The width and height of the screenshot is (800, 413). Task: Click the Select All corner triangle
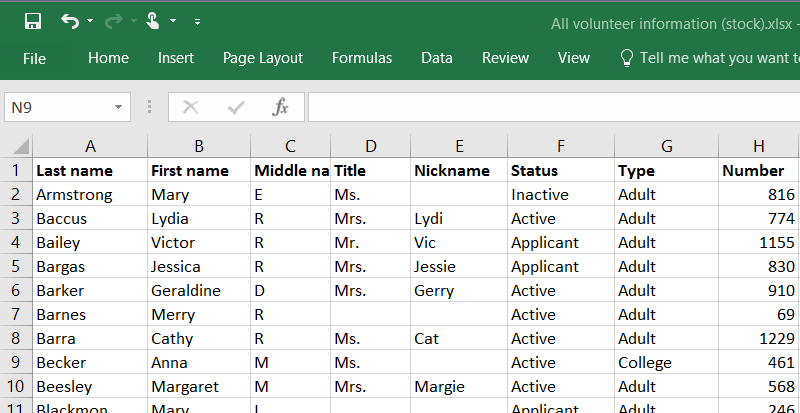[x=18, y=146]
